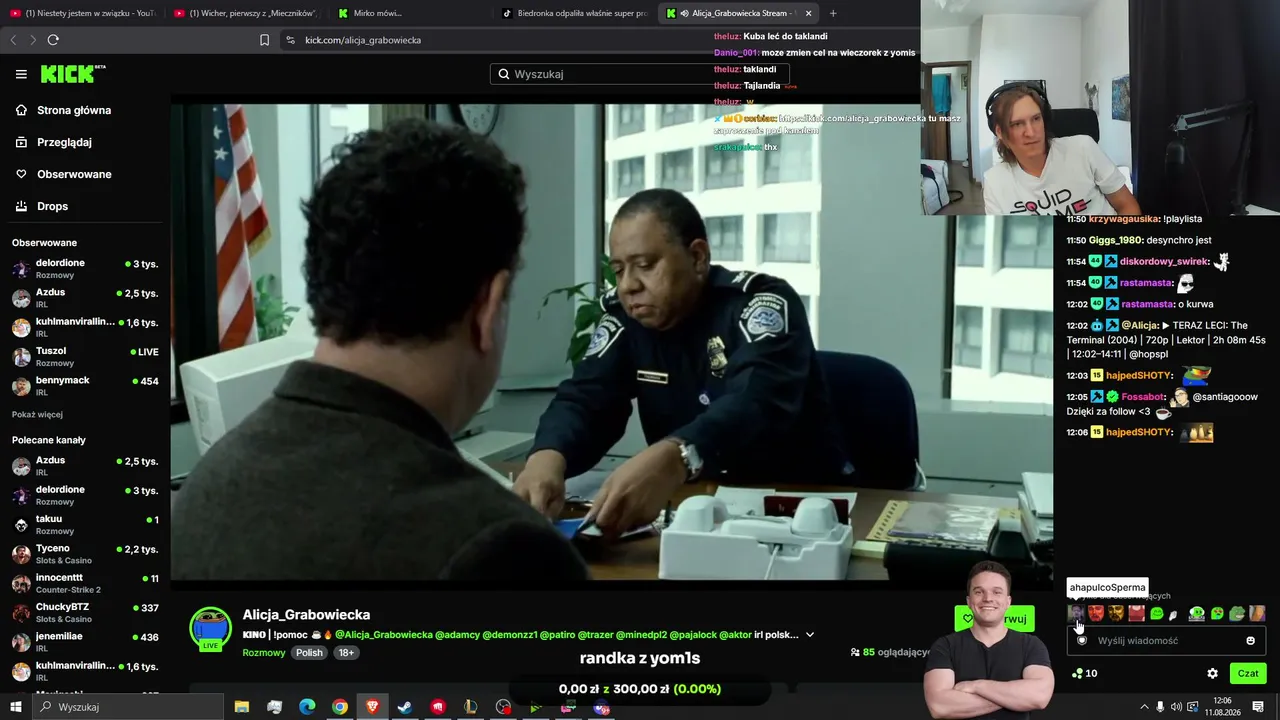The image size is (1280, 720).
Task: Open Brave browser from the taskbar
Action: tap(373, 707)
